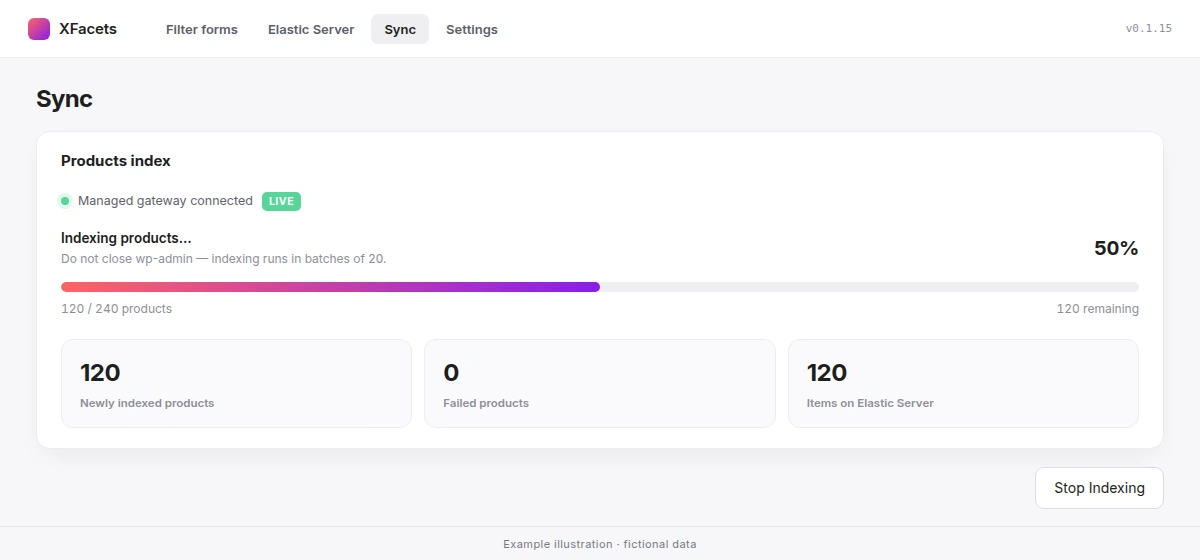Screen dimensions: 1200x560
Task: Switch to the Elastic Server tab
Action: pyautogui.click(x=311, y=29)
